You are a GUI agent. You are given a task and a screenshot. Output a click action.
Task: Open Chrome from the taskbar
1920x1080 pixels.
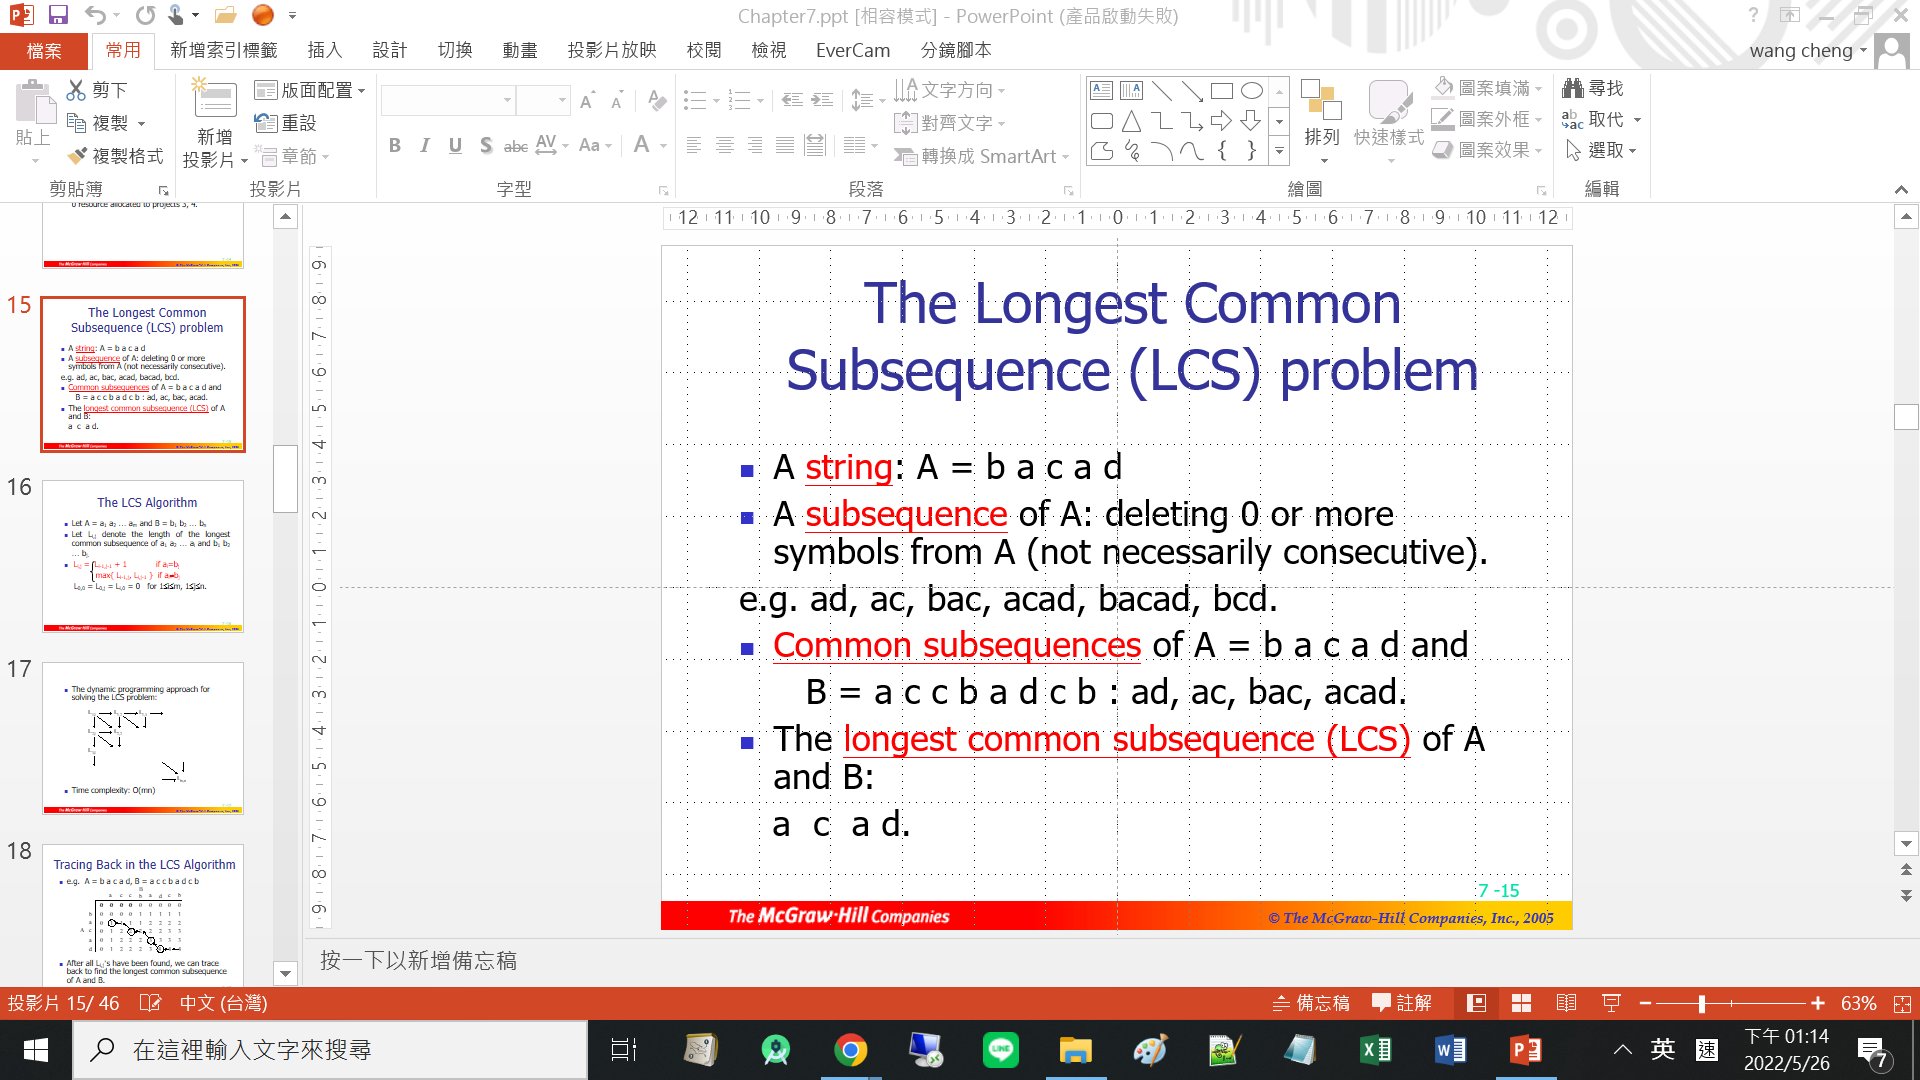point(850,1050)
